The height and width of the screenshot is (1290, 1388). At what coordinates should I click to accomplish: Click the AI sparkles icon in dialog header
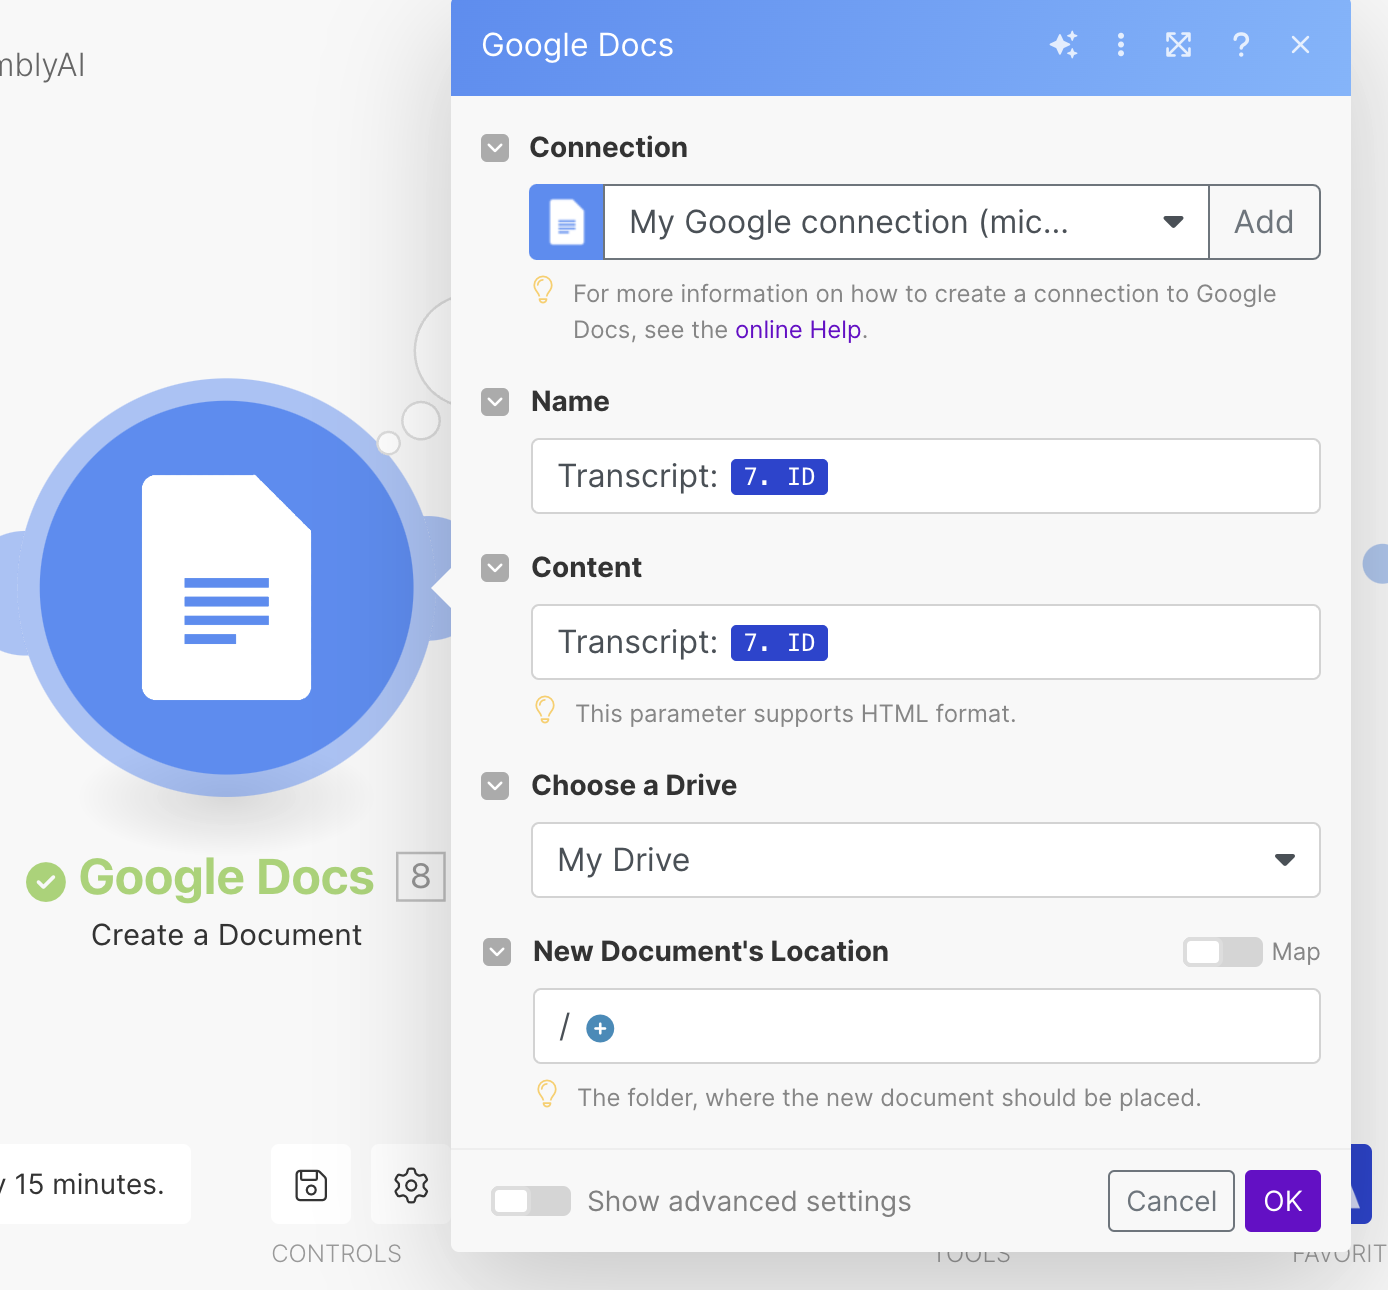(1064, 45)
